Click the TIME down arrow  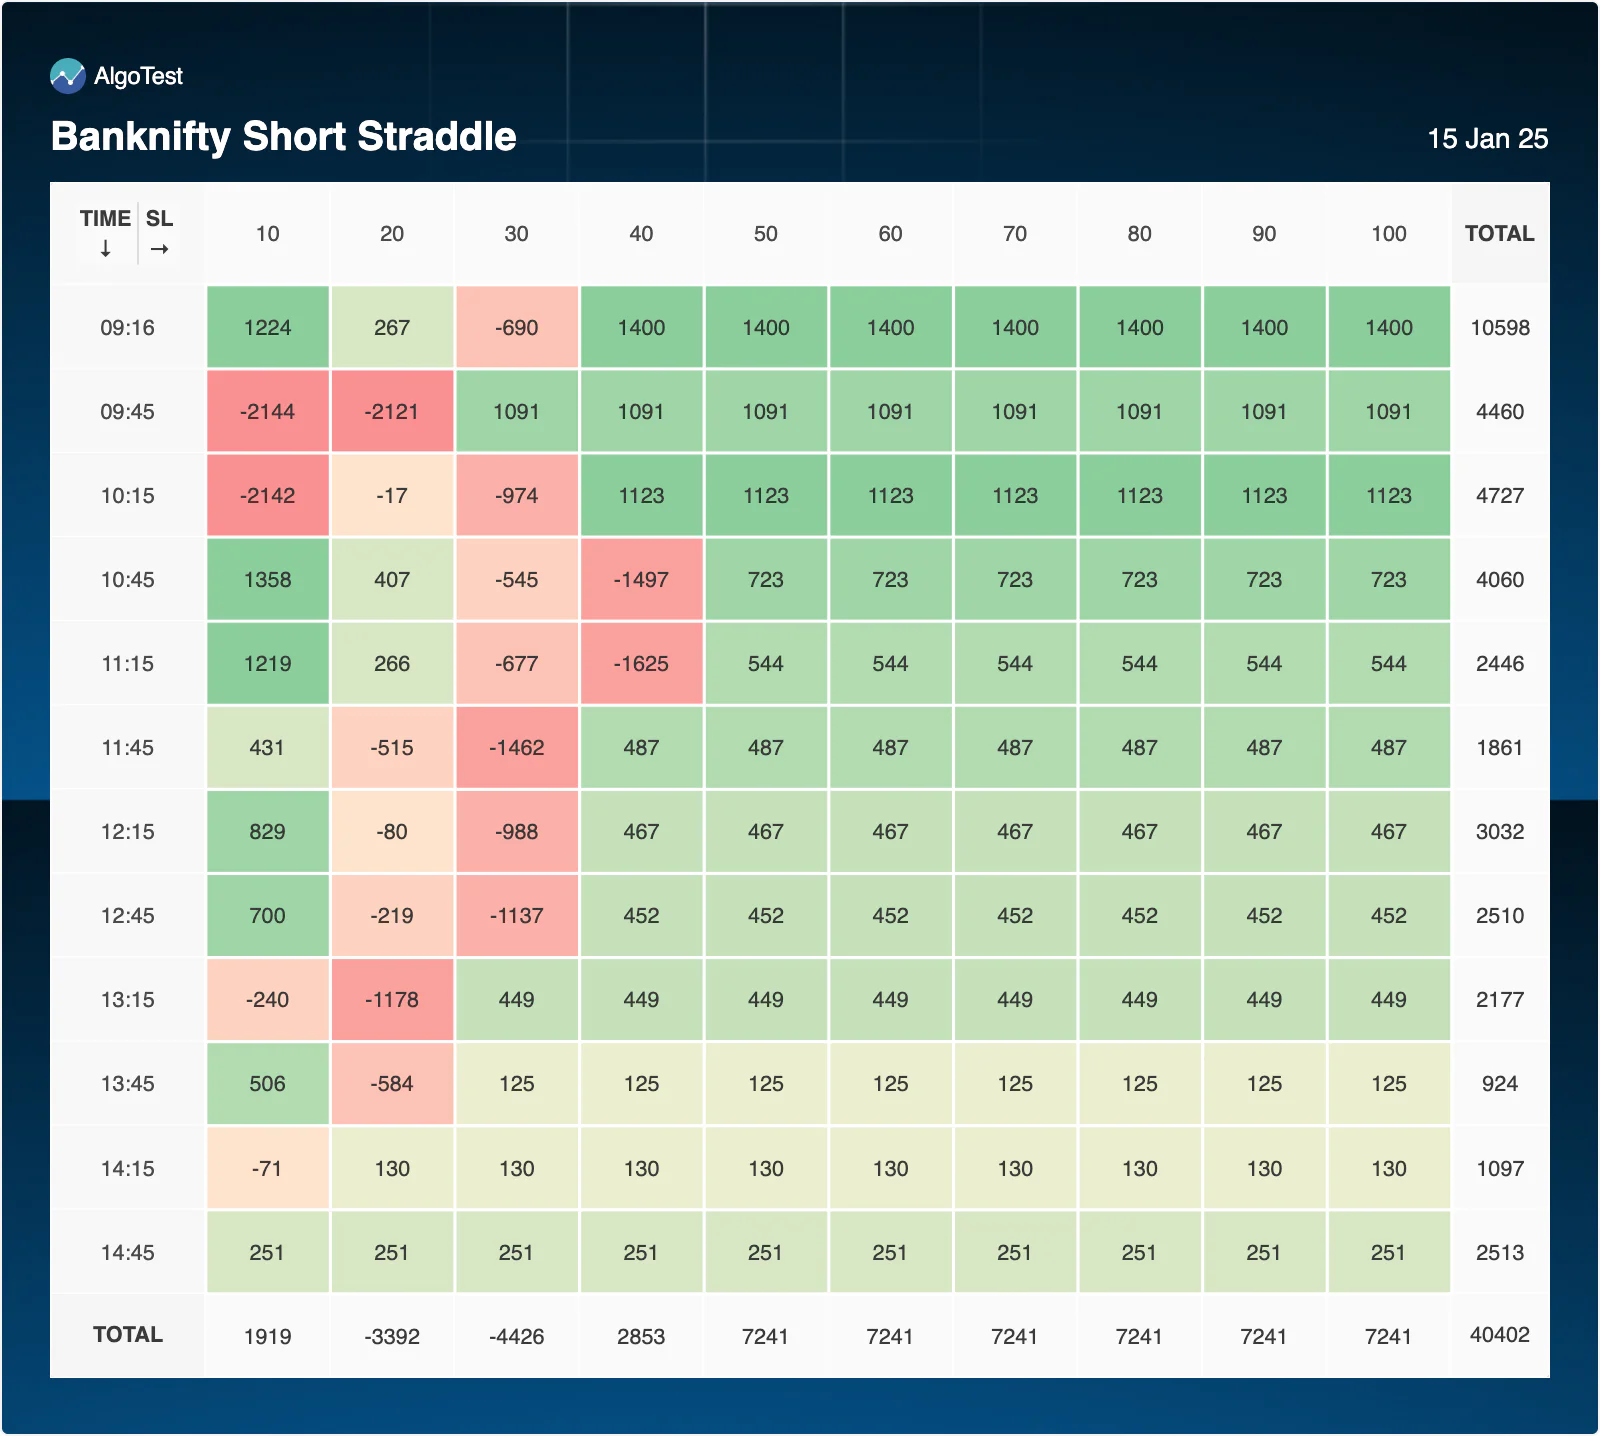coord(105,249)
